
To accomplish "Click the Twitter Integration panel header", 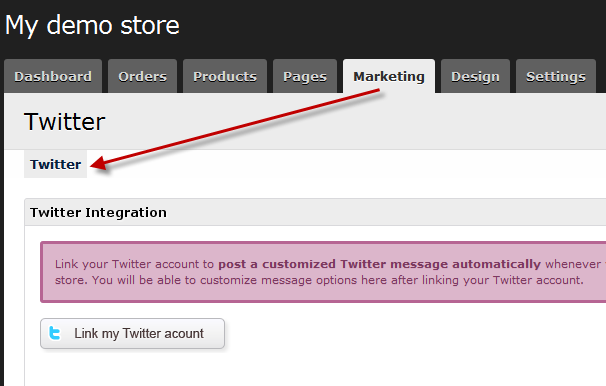I will 315,212.
